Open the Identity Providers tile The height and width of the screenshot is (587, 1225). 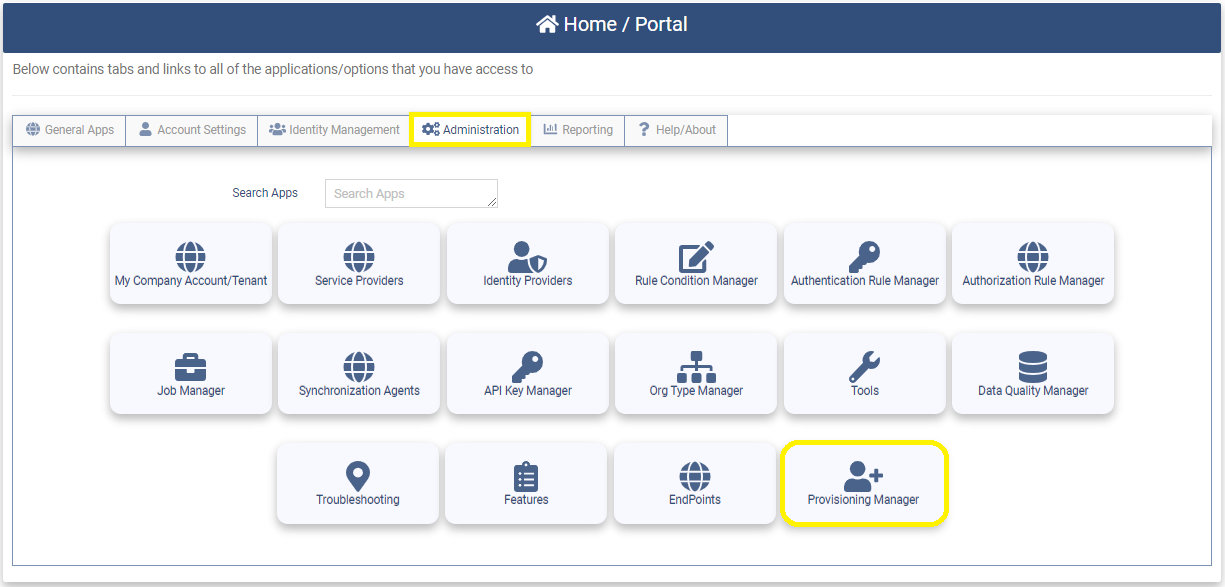(x=527, y=264)
